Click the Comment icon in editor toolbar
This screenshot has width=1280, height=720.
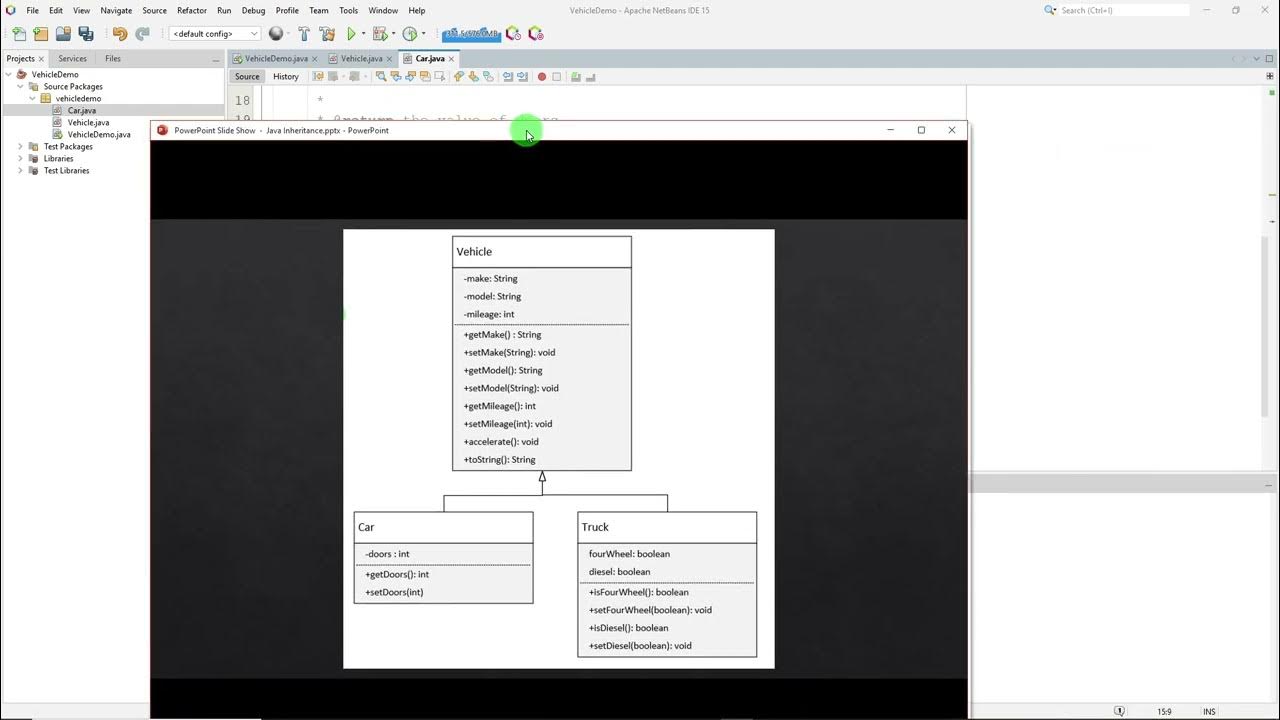point(576,76)
